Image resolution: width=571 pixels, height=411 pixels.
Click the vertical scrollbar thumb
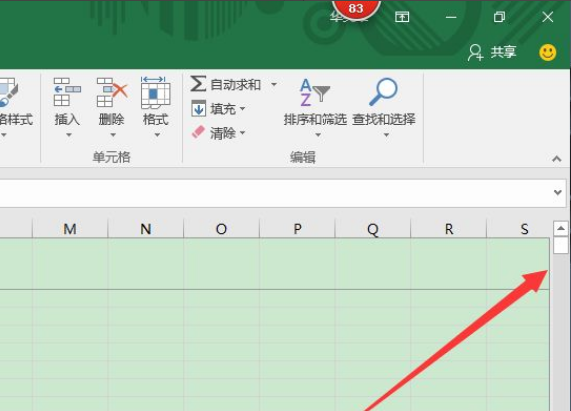561,245
